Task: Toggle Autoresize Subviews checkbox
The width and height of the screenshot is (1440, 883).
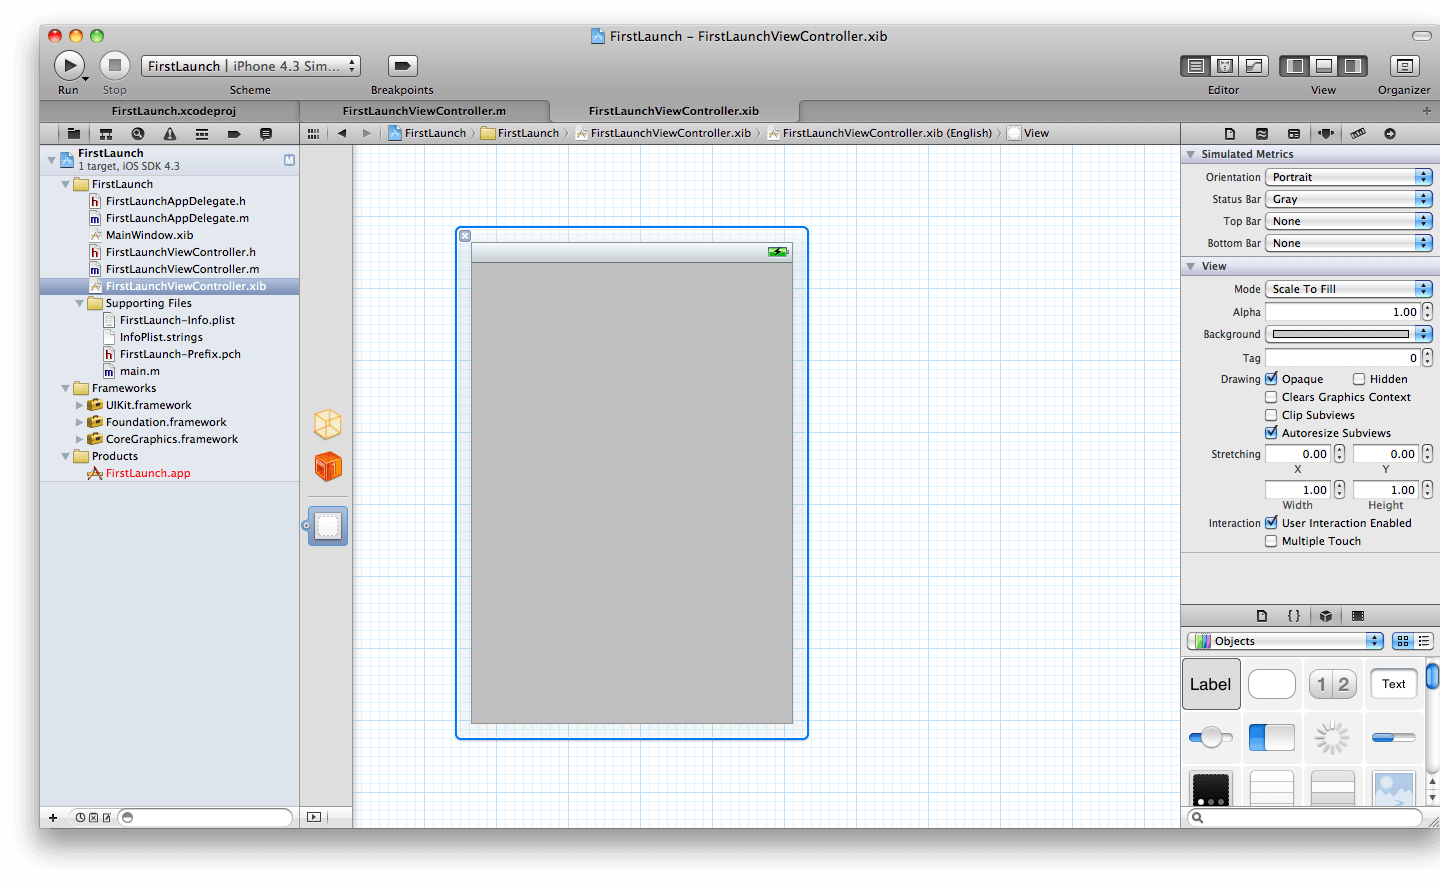Action: [x=1271, y=433]
